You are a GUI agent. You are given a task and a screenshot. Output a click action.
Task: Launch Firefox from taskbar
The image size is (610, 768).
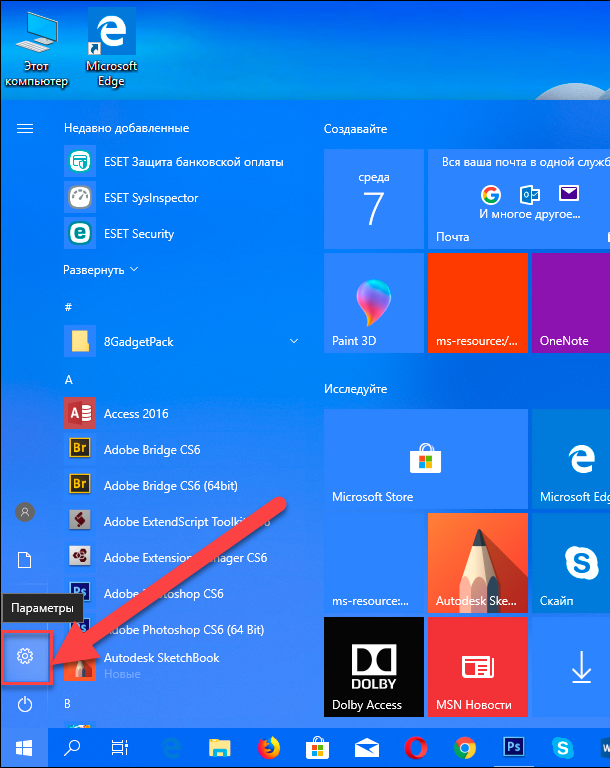click(268, 748)
